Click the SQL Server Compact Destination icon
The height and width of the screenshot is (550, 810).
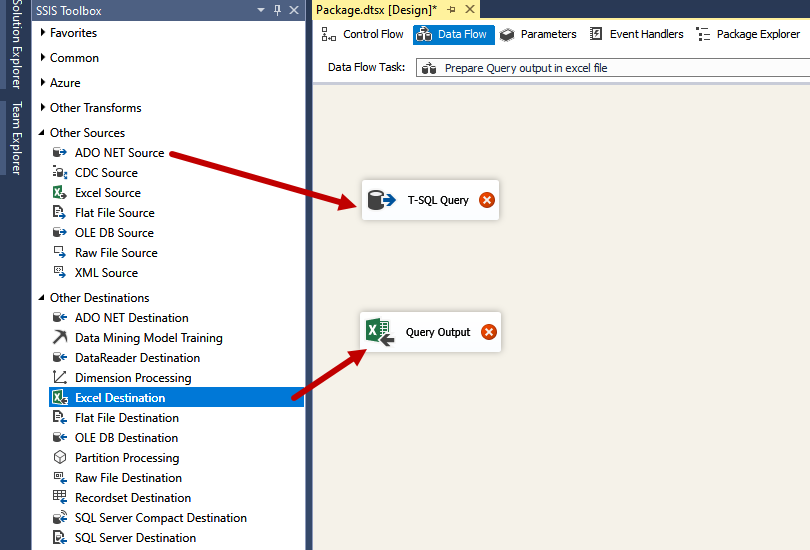pos(60,517)
